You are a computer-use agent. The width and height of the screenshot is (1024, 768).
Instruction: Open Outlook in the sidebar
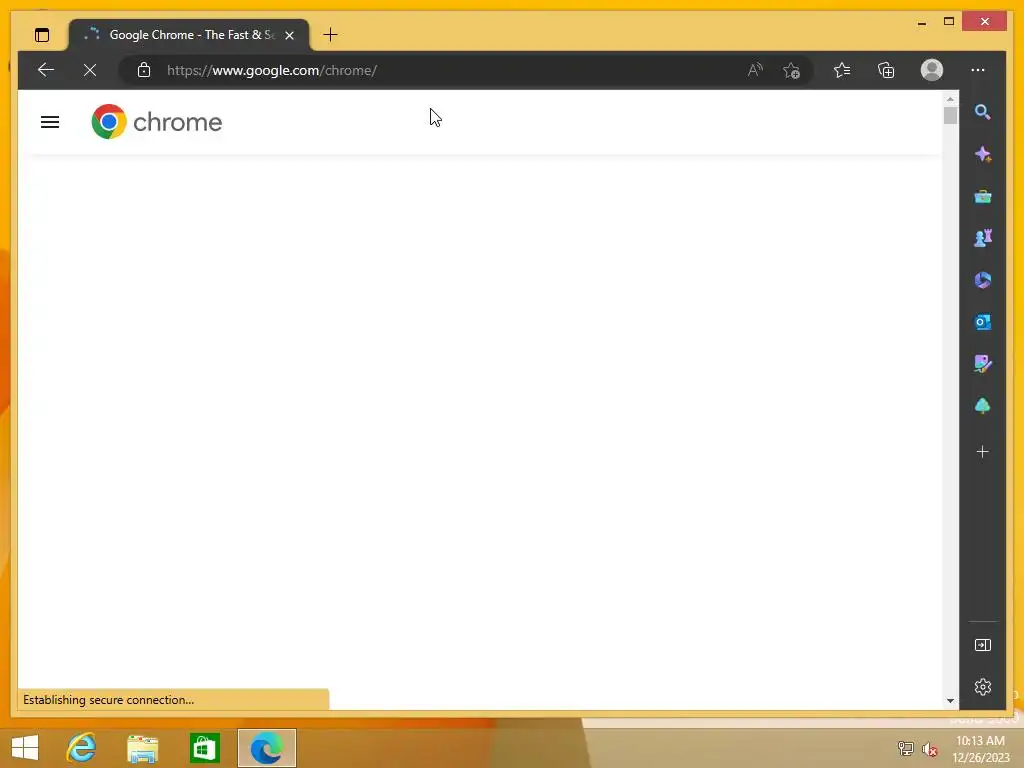982,322
